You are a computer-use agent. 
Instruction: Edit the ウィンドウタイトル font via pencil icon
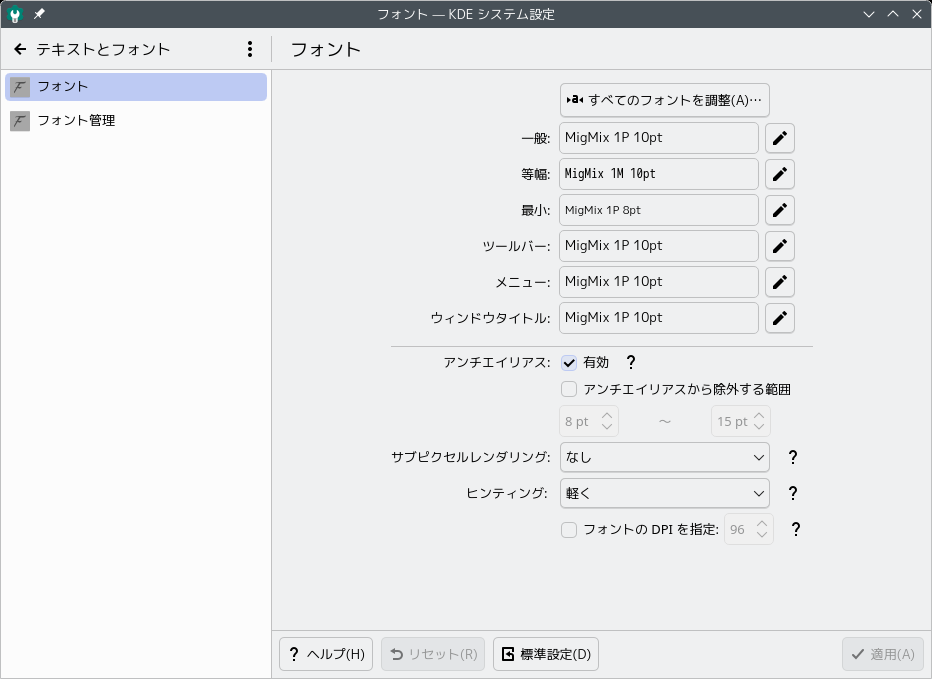pyautogui.click(x=779, y=318)
